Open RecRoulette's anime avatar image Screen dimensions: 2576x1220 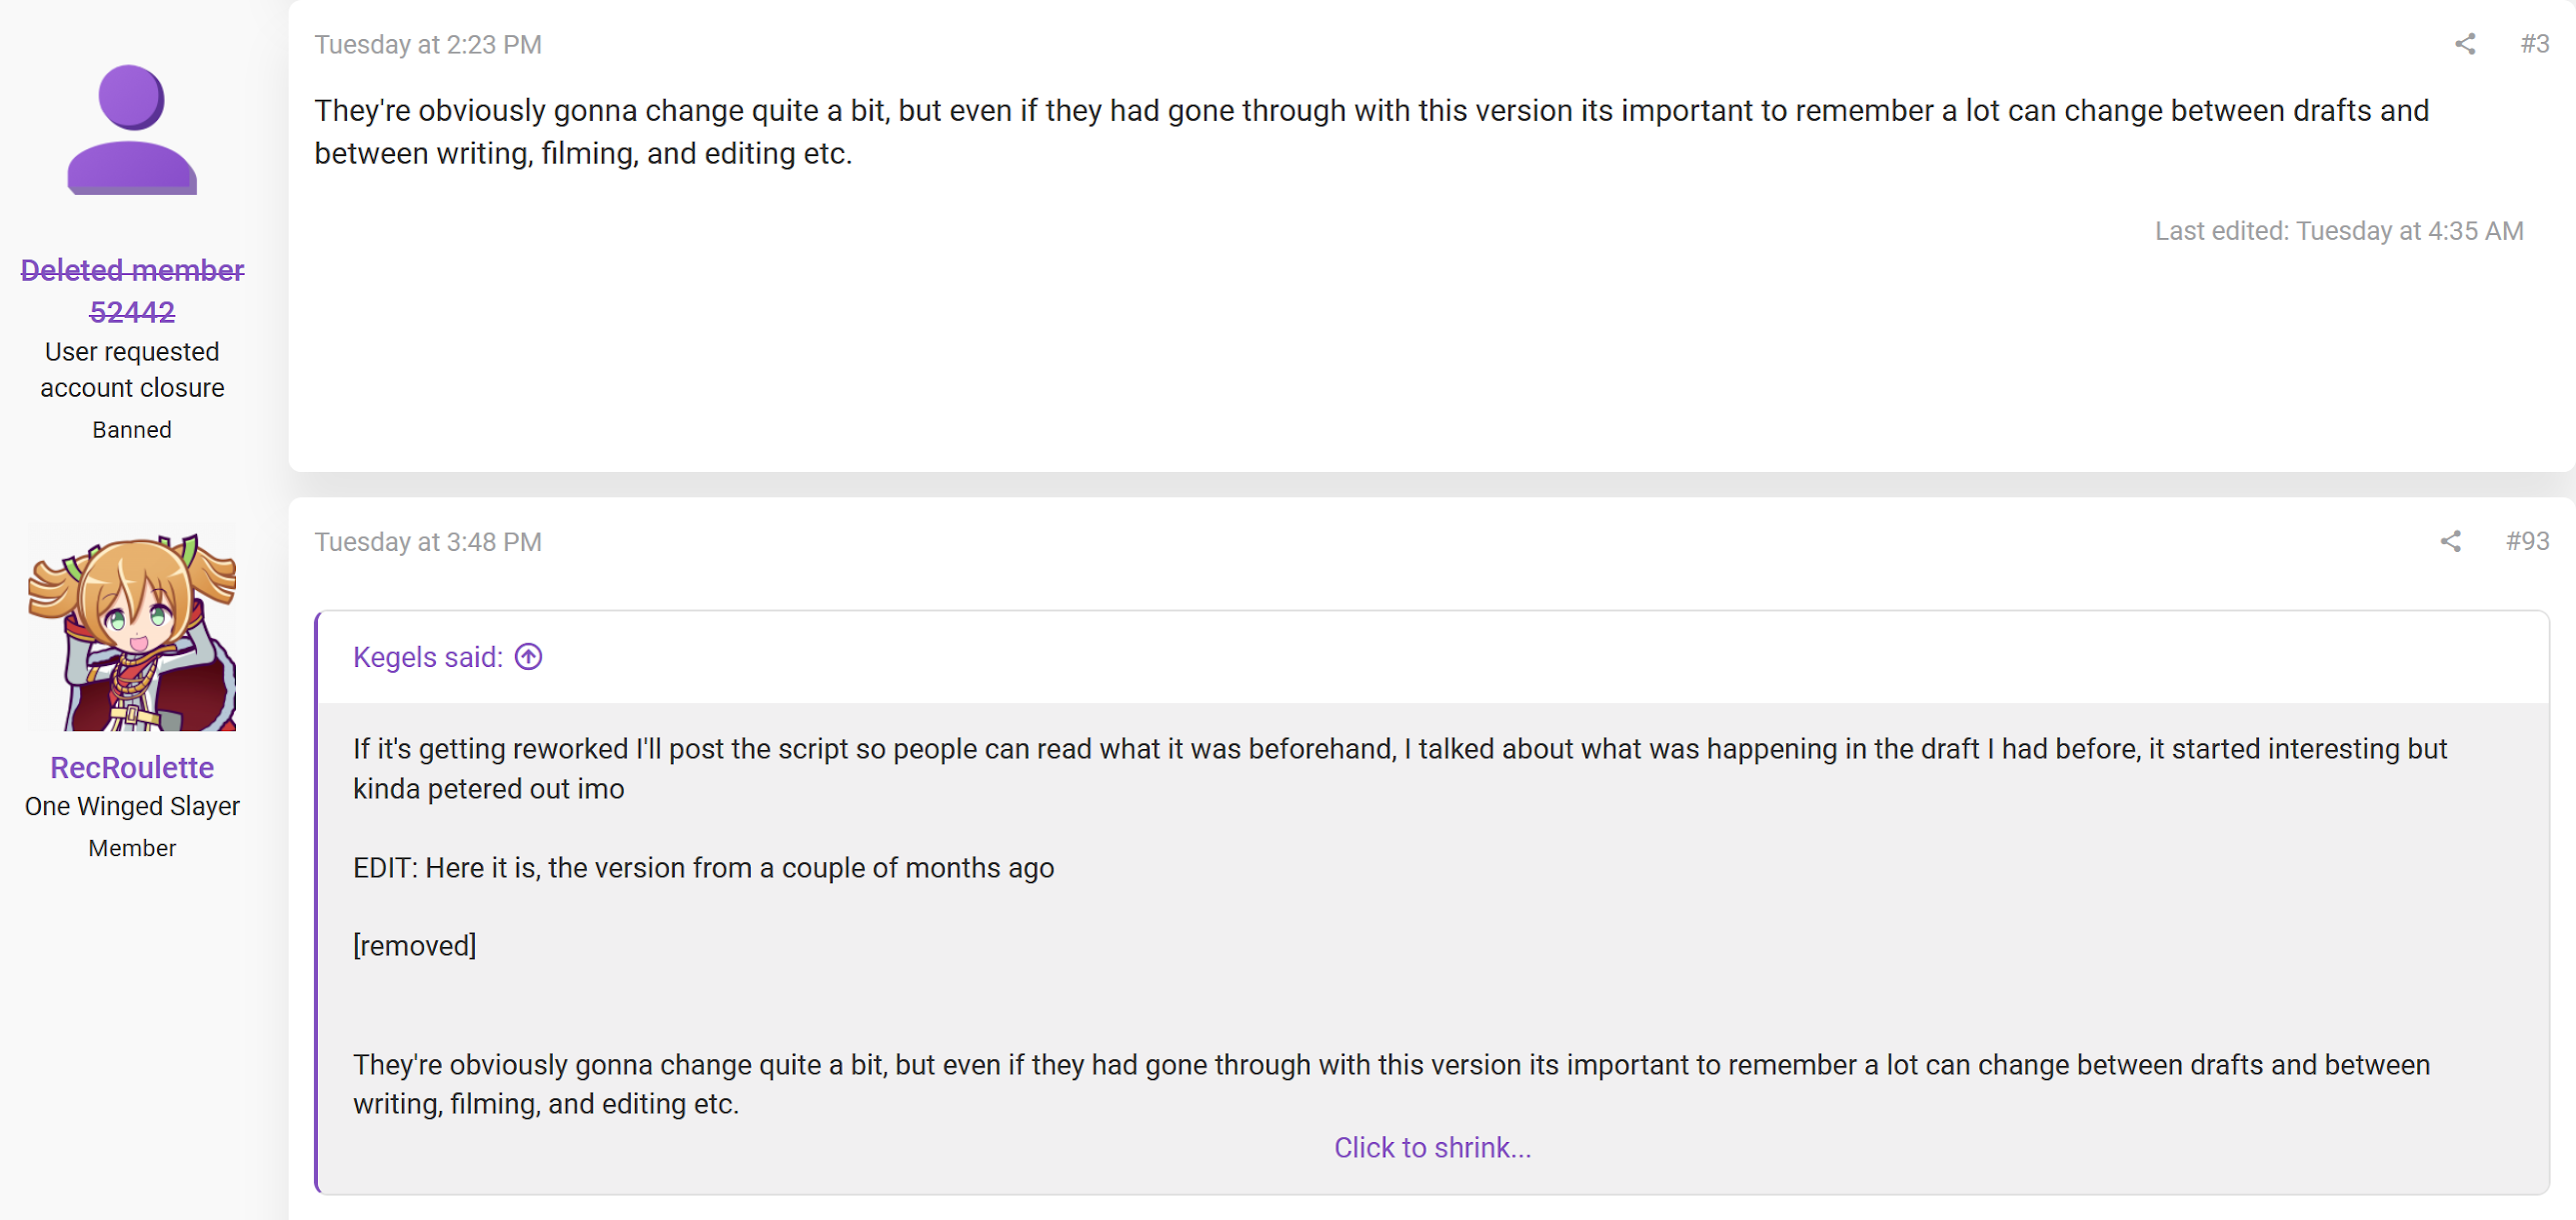coord(132,632)
